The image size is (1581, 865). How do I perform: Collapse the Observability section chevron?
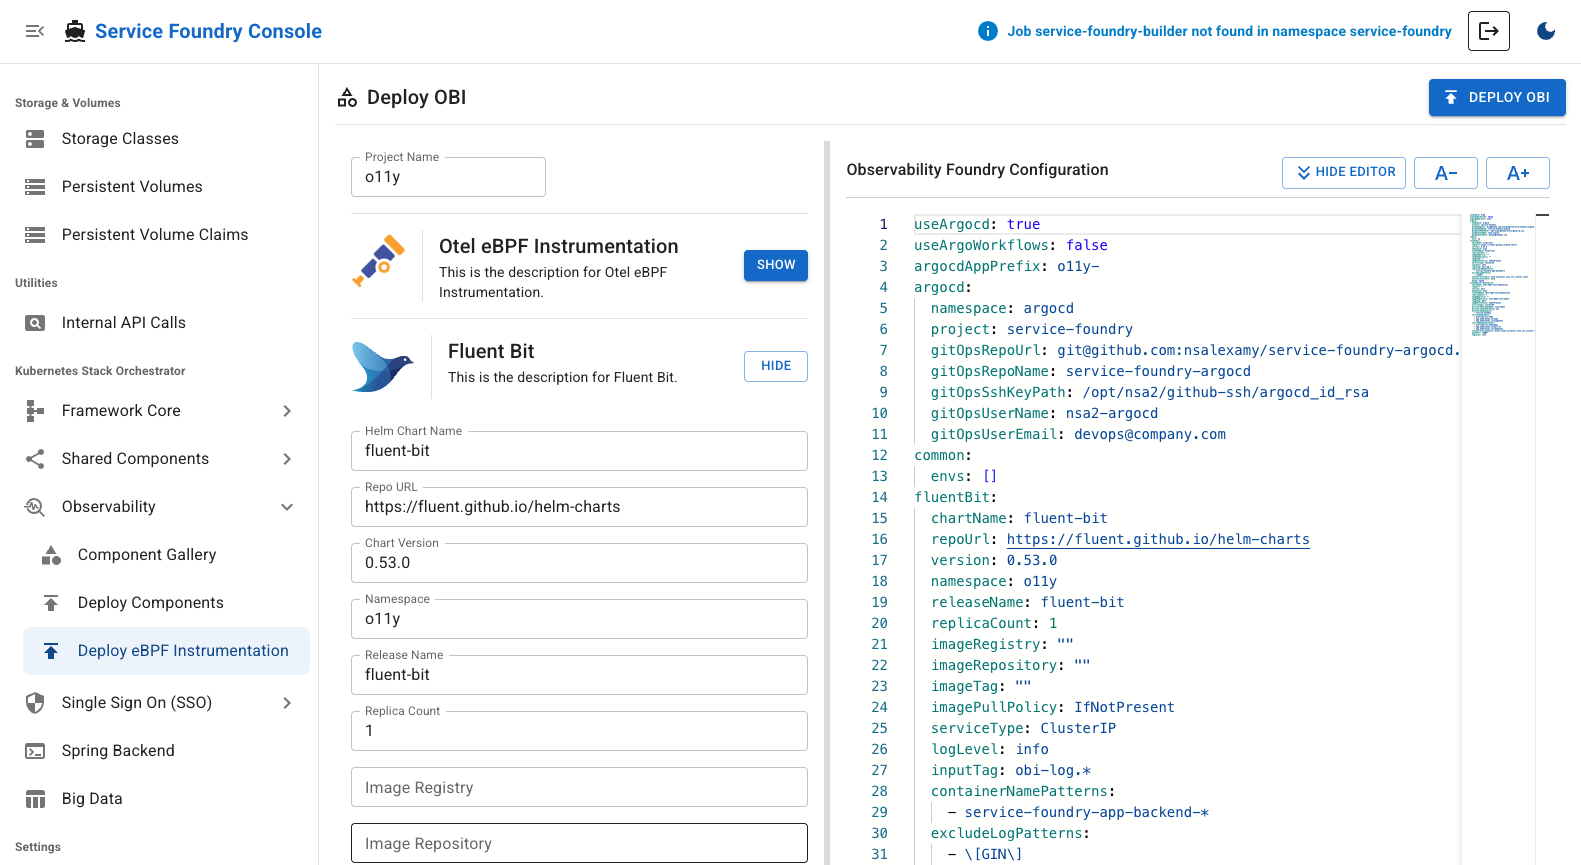[x=287, y=507]
